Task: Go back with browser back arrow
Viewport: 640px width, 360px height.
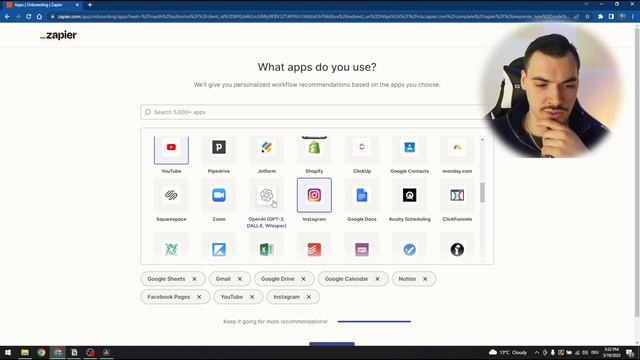Action: click(7, 17)
